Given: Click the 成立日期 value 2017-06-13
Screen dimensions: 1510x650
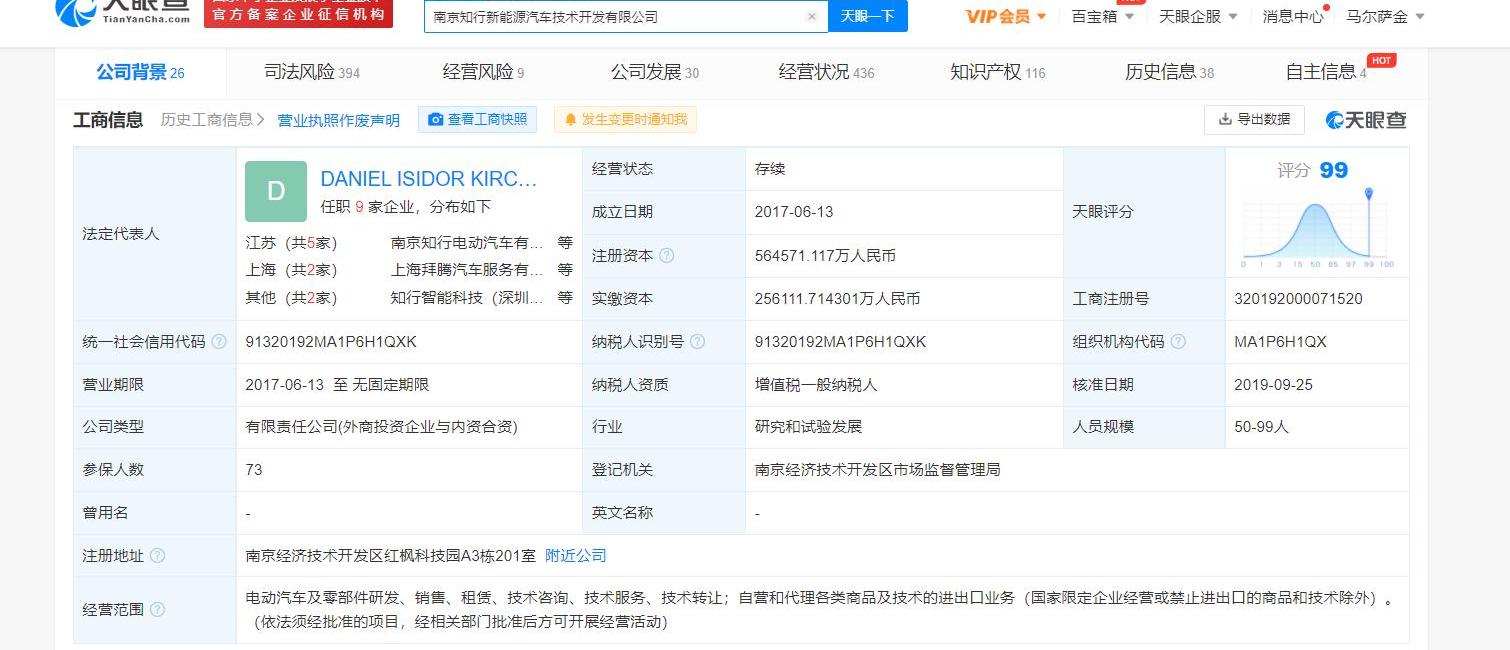Looking at the screenshot, I should (794, 212).
